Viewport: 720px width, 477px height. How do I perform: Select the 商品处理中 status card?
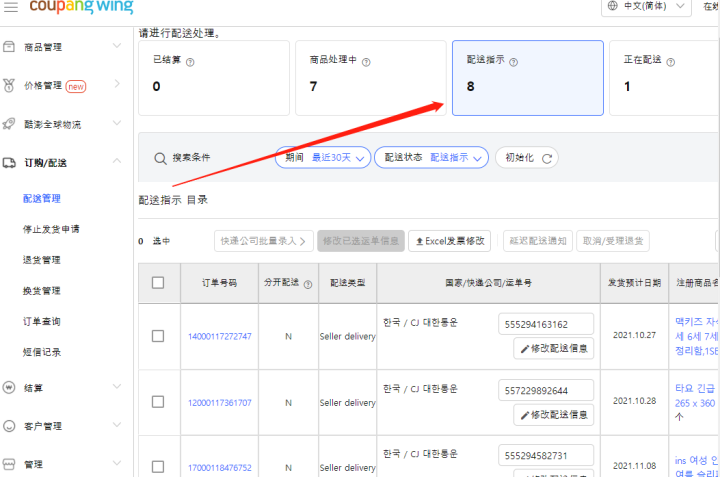pyautogui.click(x=371, y=78)
